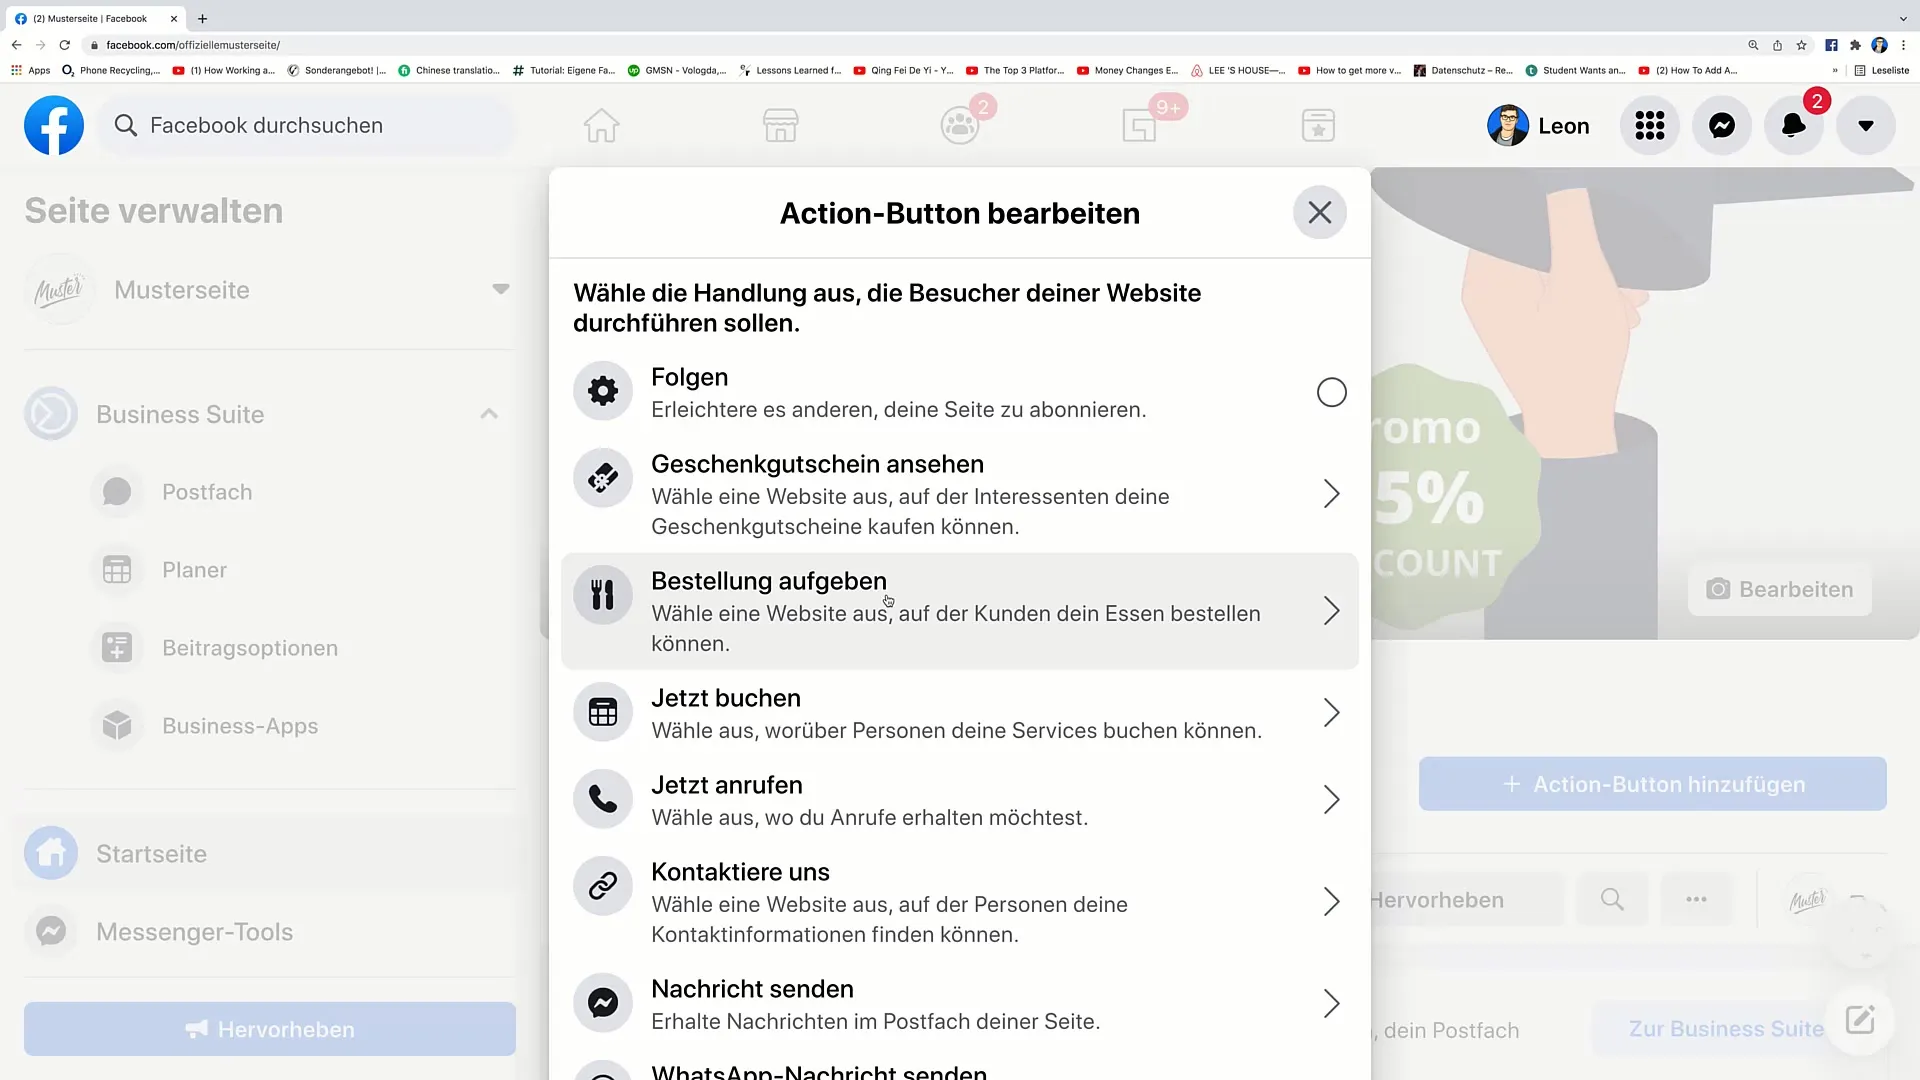The image size is (1920, 1080).
Task: Open the account dropdown arrow
Action: (1865, 125)
